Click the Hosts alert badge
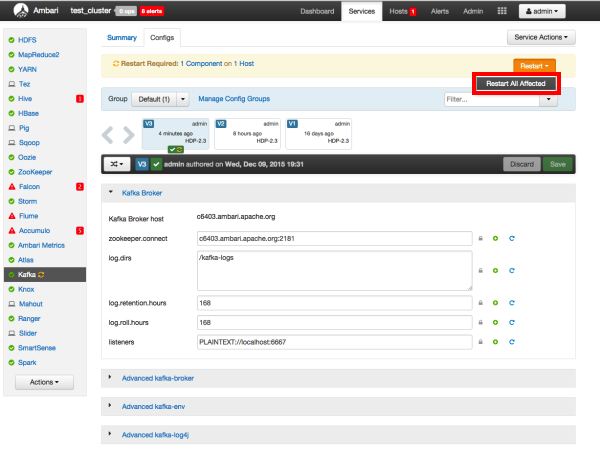The image size is (600, 451). coord(413,11)
